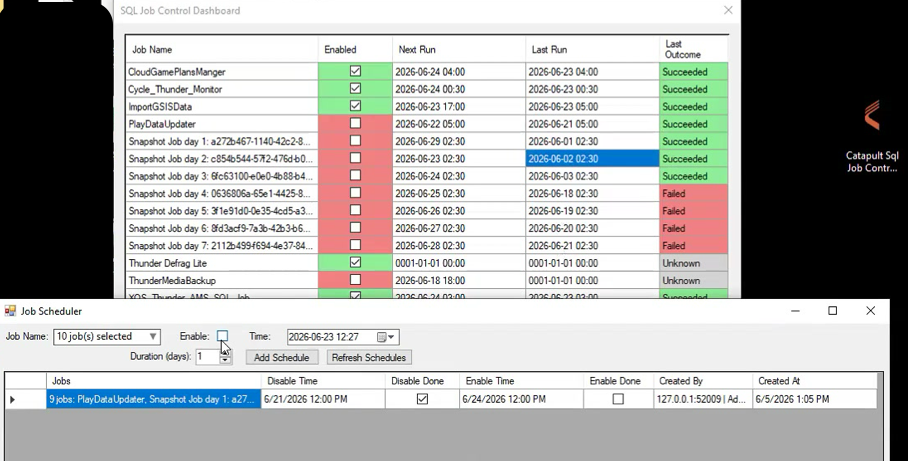Viewport: 908px width, 461px height.
Task: Click the Created At column header
Action: pos(815,381)
